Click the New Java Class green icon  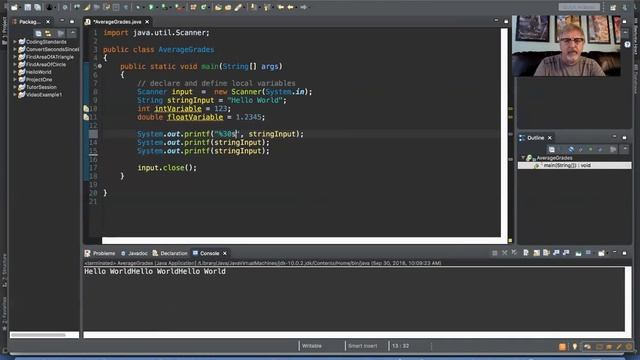click(203, 7)
